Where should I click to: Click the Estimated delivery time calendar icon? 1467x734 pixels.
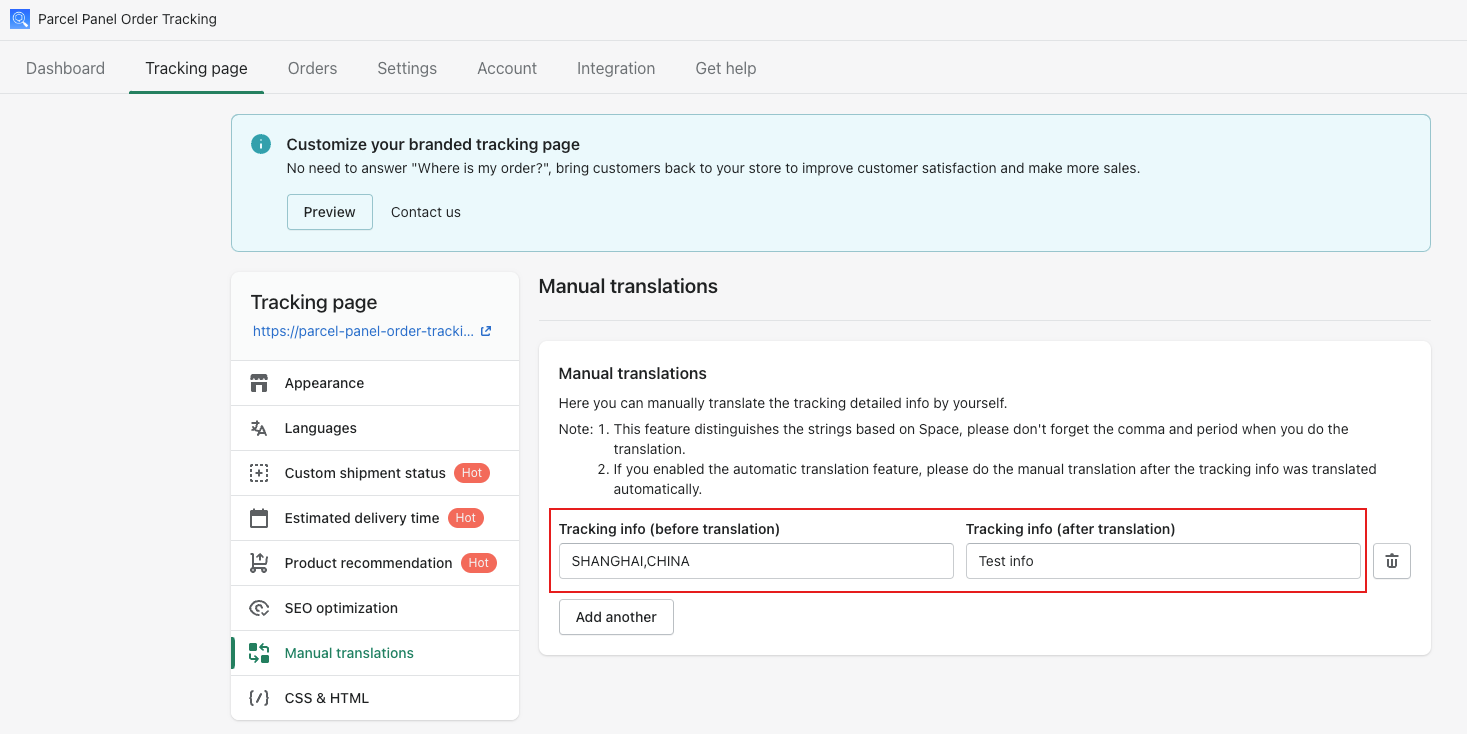click(x=259, y=518)
